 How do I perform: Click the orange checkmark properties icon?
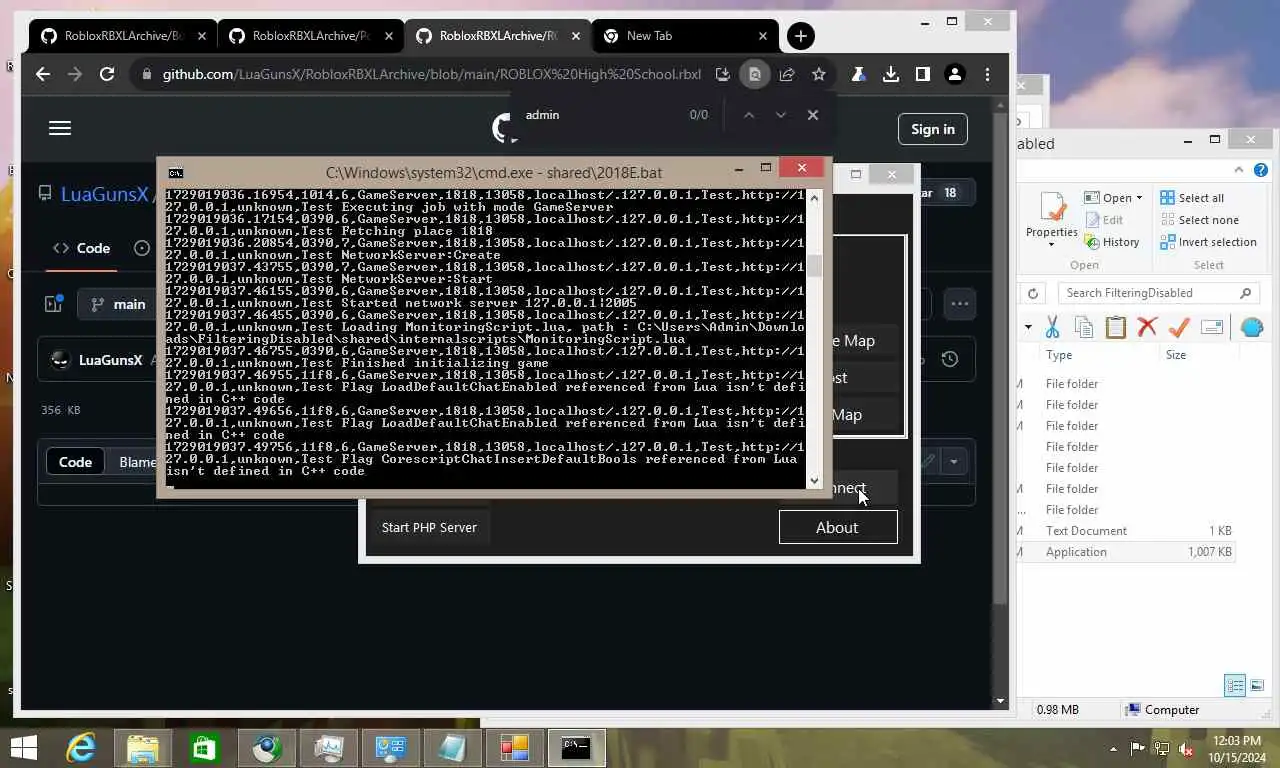(x=1179, y=327)
